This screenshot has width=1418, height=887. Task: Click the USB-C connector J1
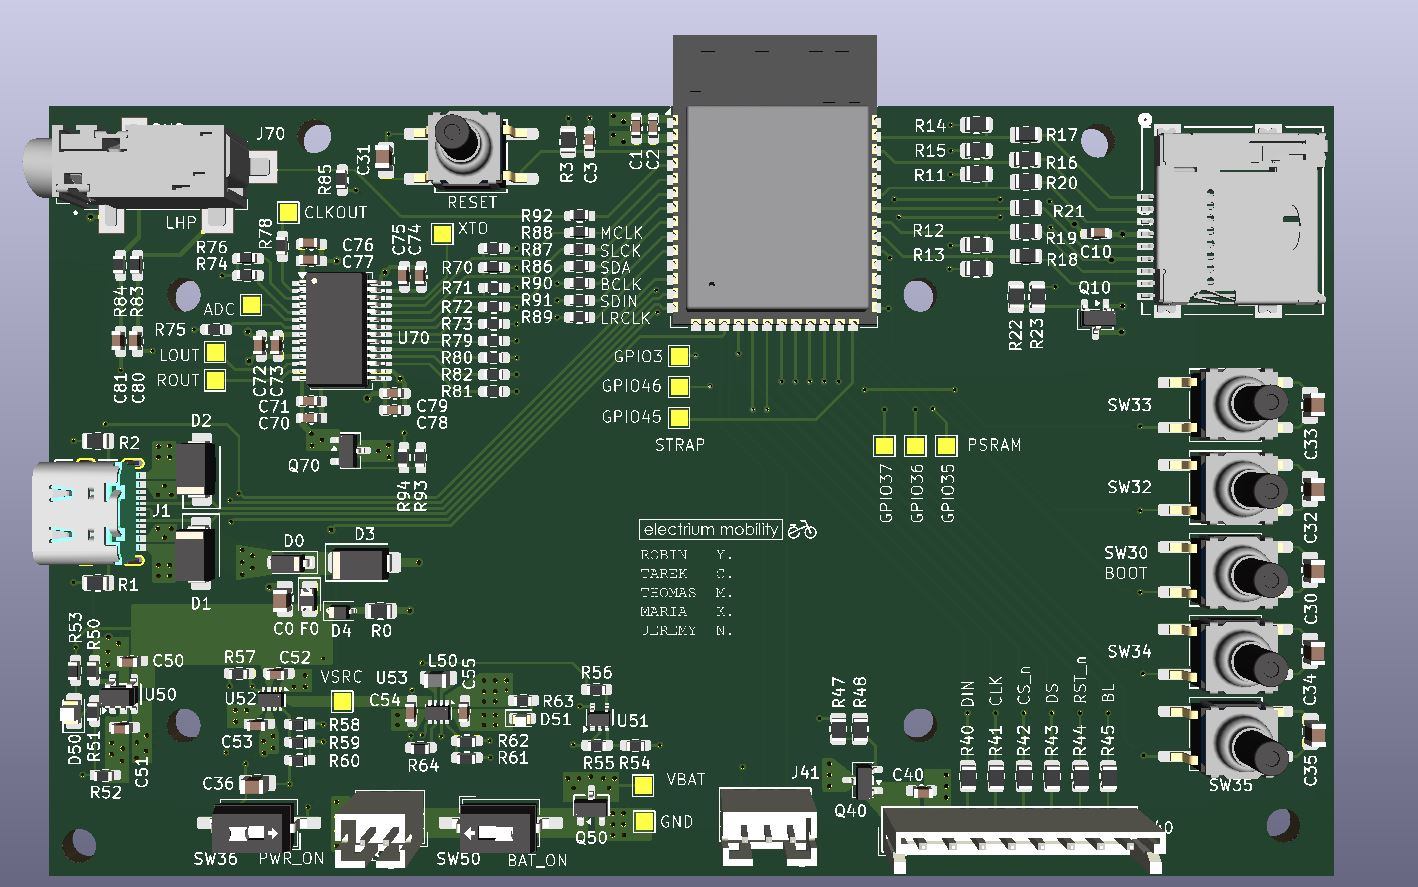point(80,510)
